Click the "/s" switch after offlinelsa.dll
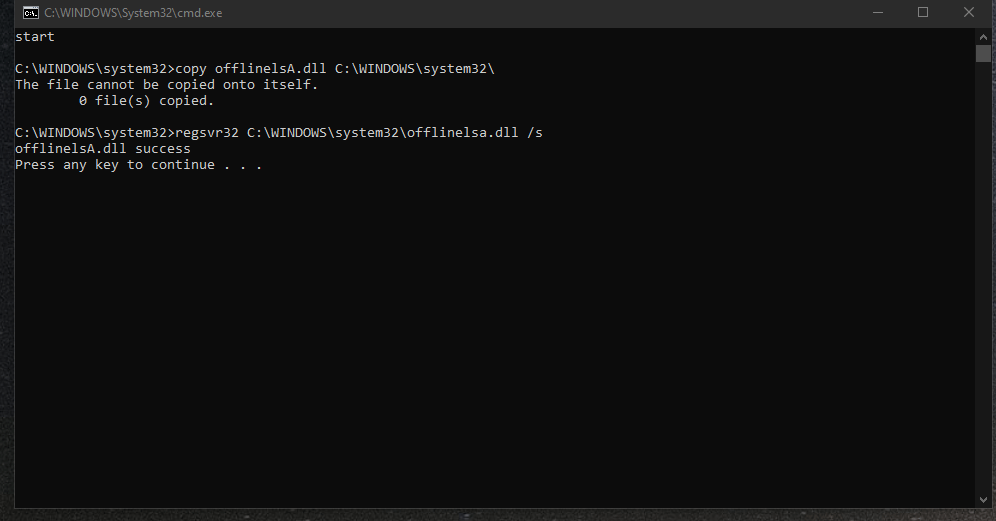 coord(534,133)
